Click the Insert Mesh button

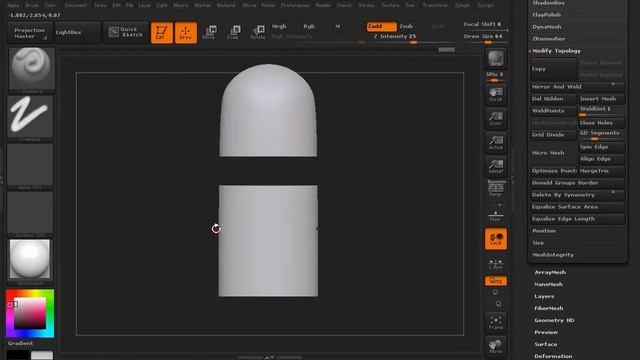pyautogui.click(x=602, y=99)
